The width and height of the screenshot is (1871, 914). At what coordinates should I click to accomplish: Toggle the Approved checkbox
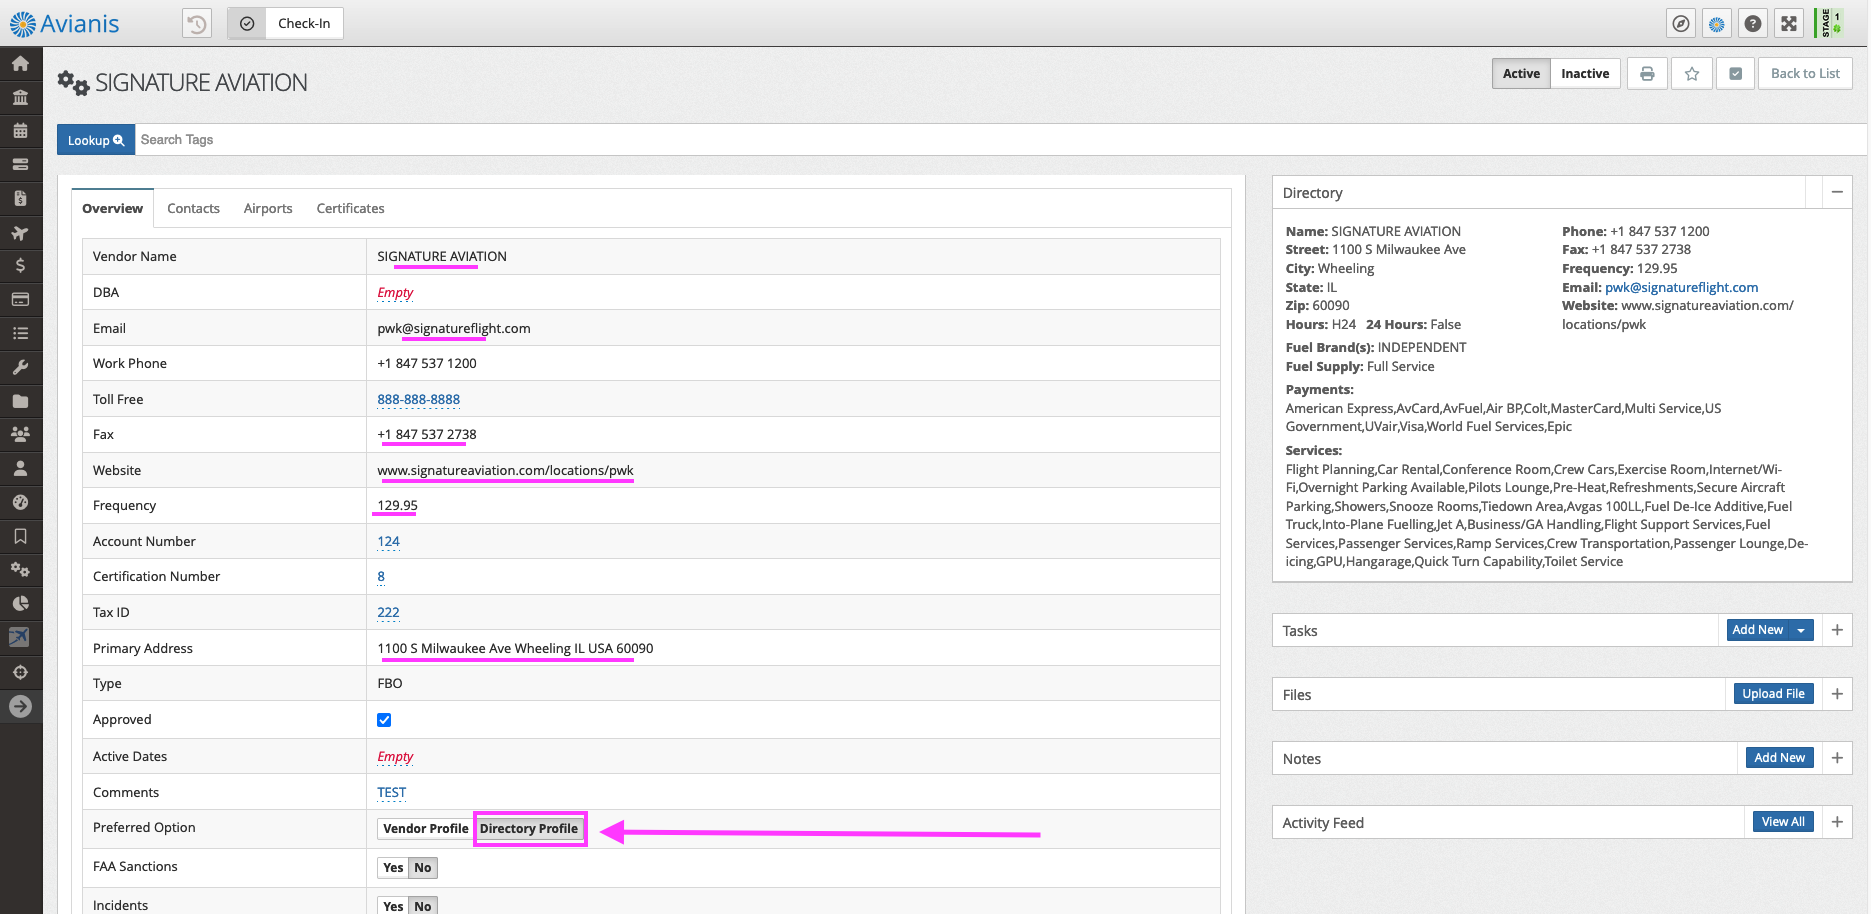(x=384, y=720)
